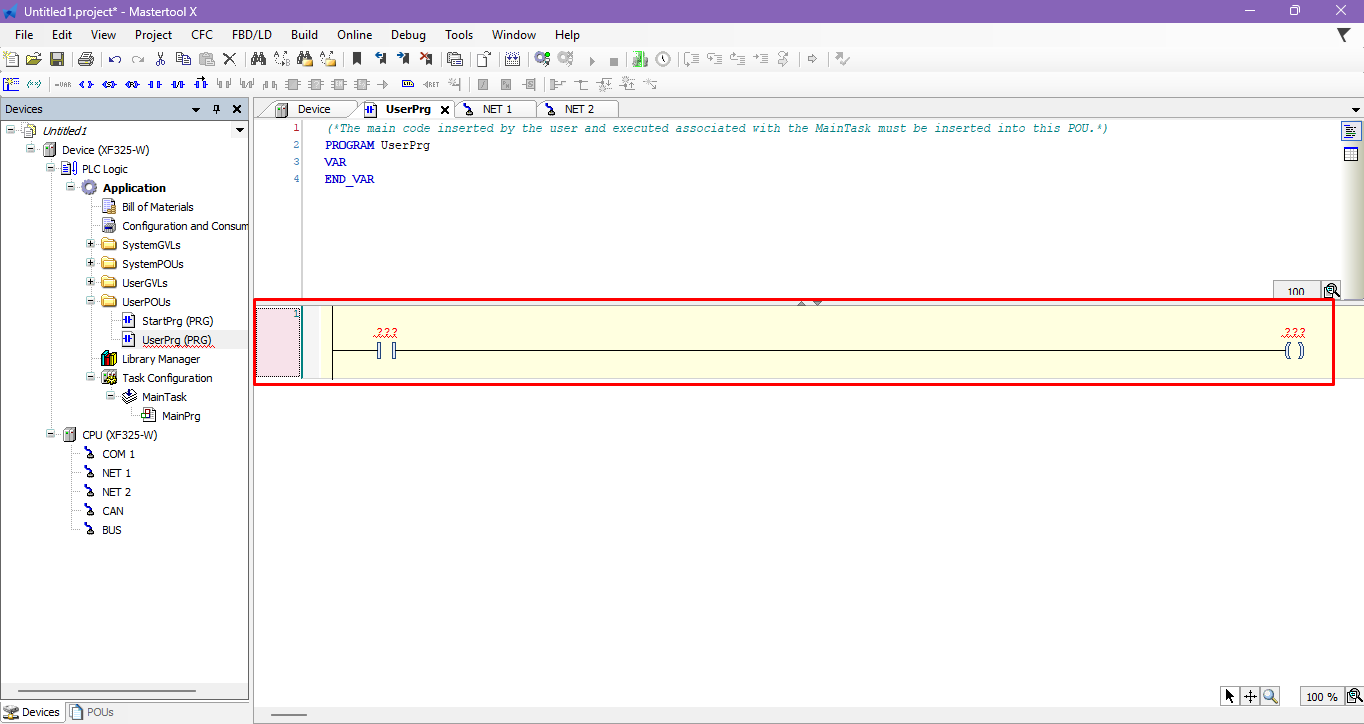1364x724 pixels.
Task: Open StartPrg (PRG) in the device tree
Action: click(x=167, y=321)
